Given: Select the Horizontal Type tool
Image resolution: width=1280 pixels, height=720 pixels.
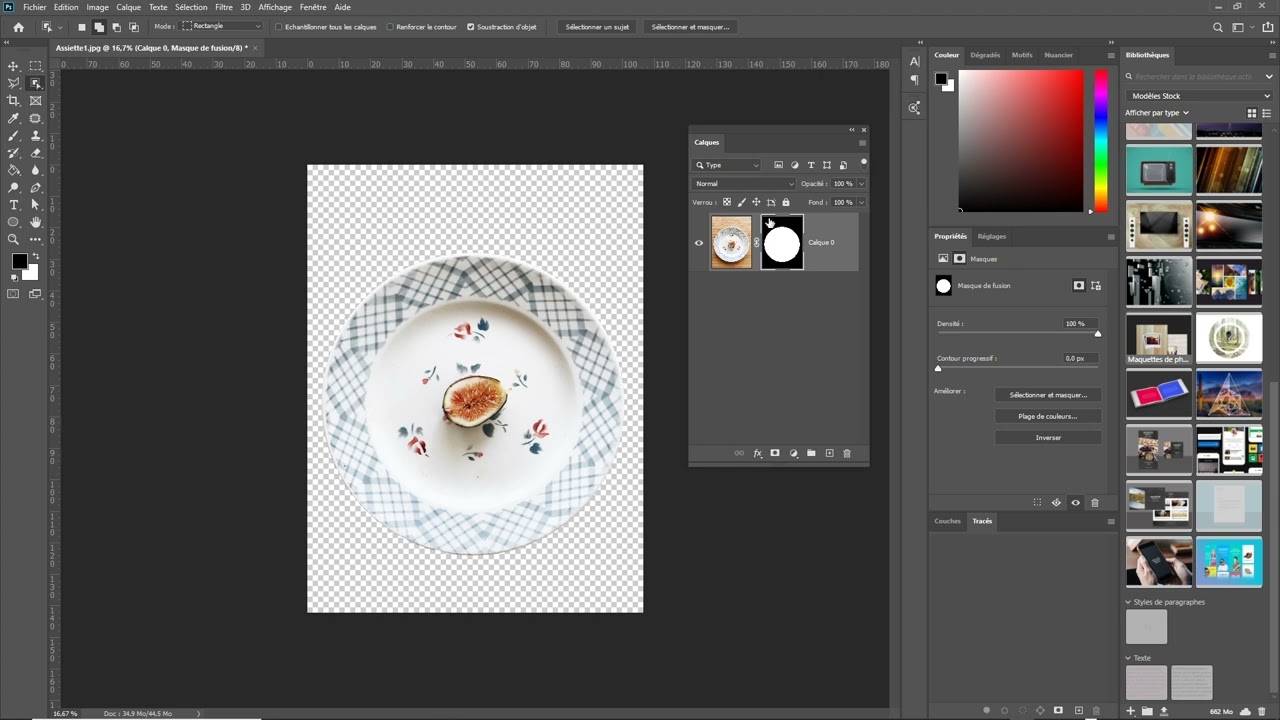Looking at the screenshot, I should pos(14,205).
